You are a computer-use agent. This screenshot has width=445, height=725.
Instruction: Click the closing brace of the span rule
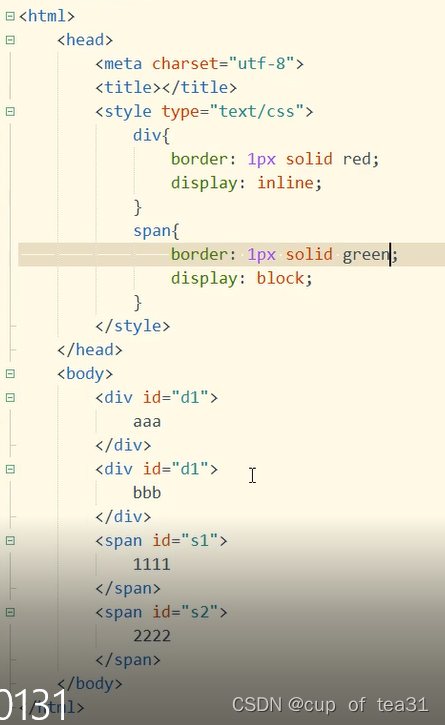click(x=137, y=302)
